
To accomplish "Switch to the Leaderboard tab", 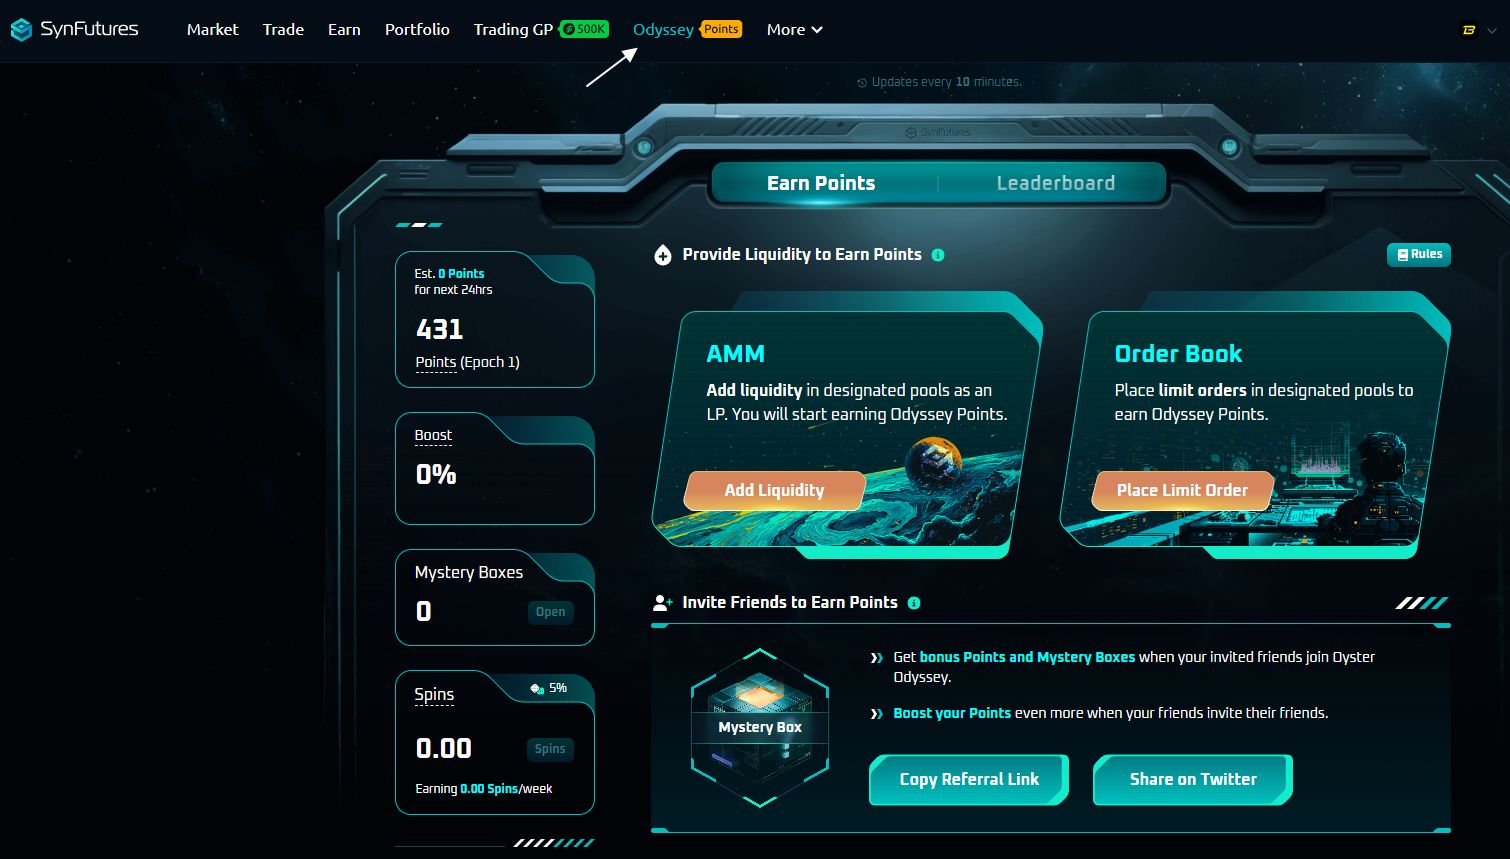I will click(1055, 183).
